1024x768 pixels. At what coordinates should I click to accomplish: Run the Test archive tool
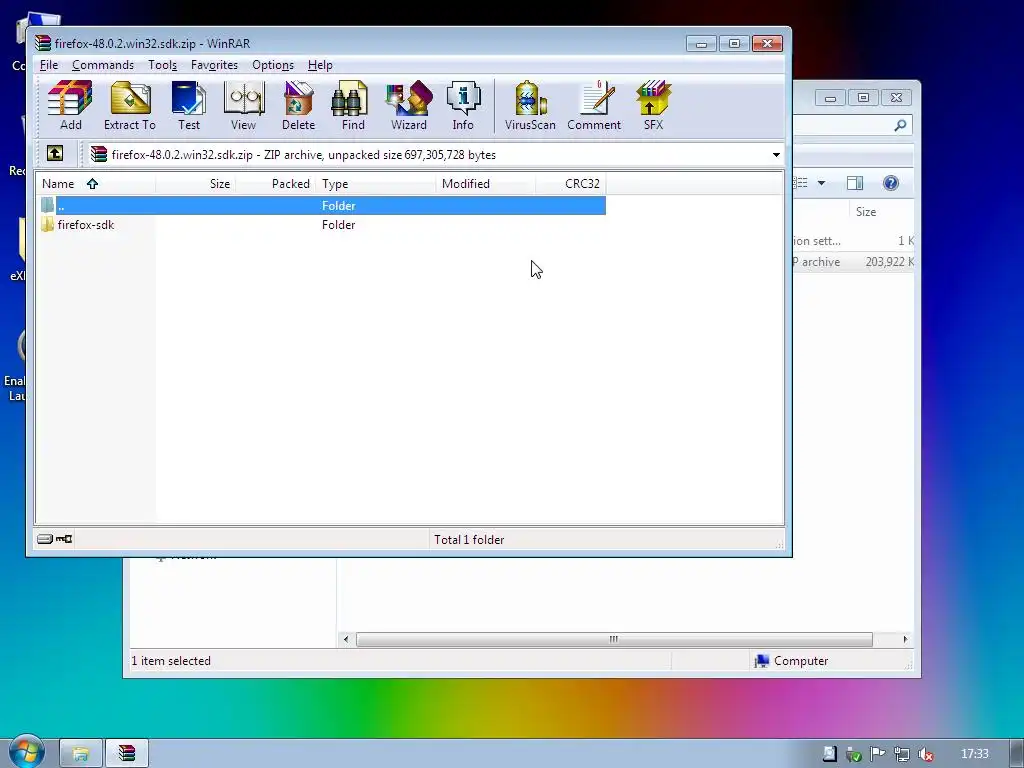click(x=189, y=105)
